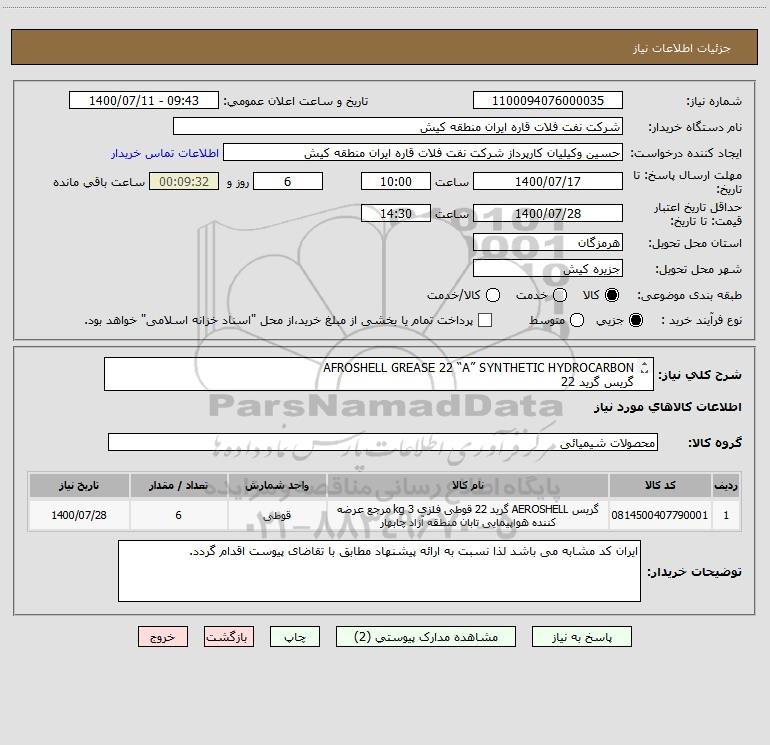Screen dimensions: 770x745
Task: Click the validity time 14:30 field
Action: pyautogui.click(x=396, y=213)
